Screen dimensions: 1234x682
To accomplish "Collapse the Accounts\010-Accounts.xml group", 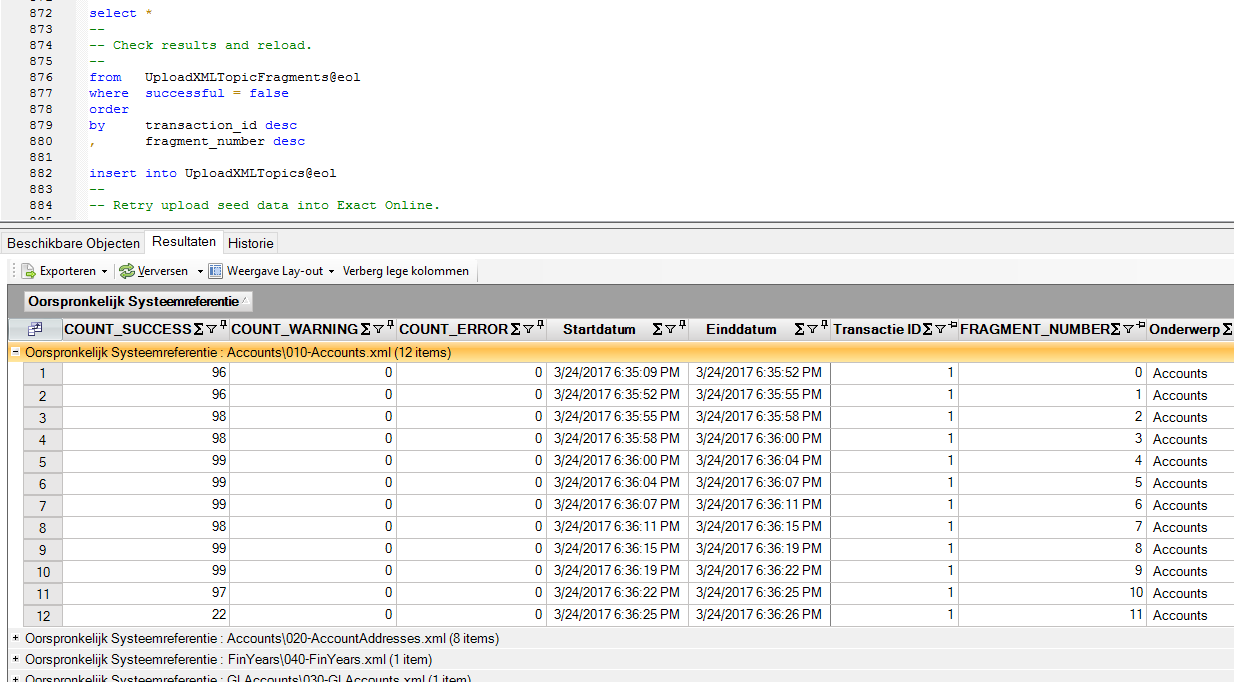I will pos(15,352).
